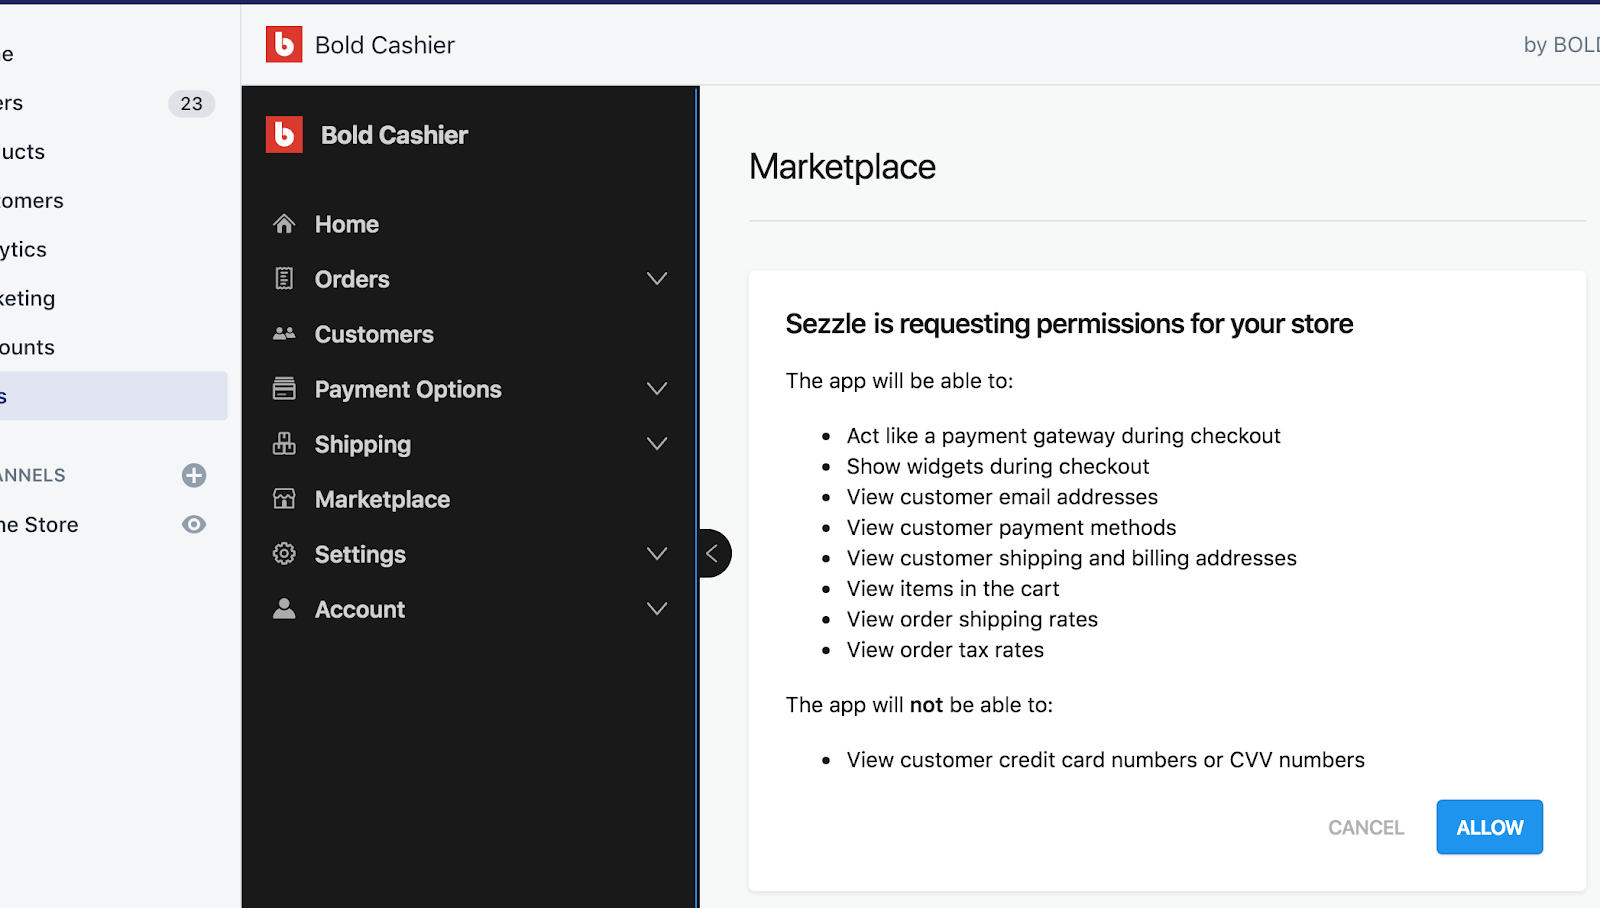Click CANCEL on the permissions dialog

(x=1366, y=827)
